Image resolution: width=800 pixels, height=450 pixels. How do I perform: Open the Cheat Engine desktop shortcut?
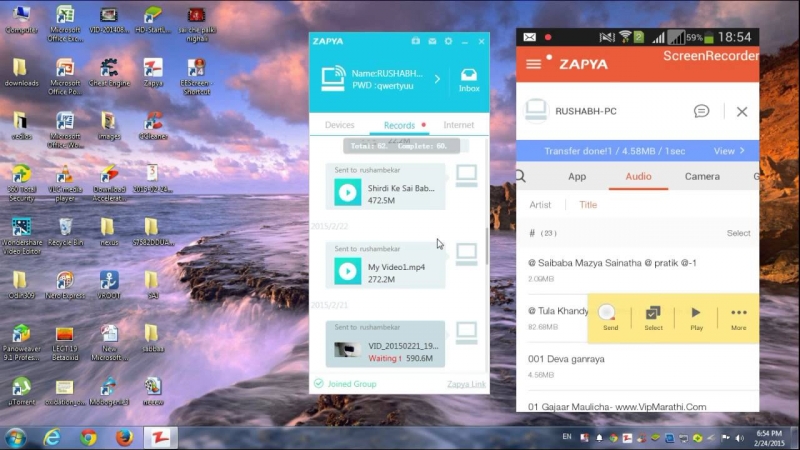[x=109, y=72]
